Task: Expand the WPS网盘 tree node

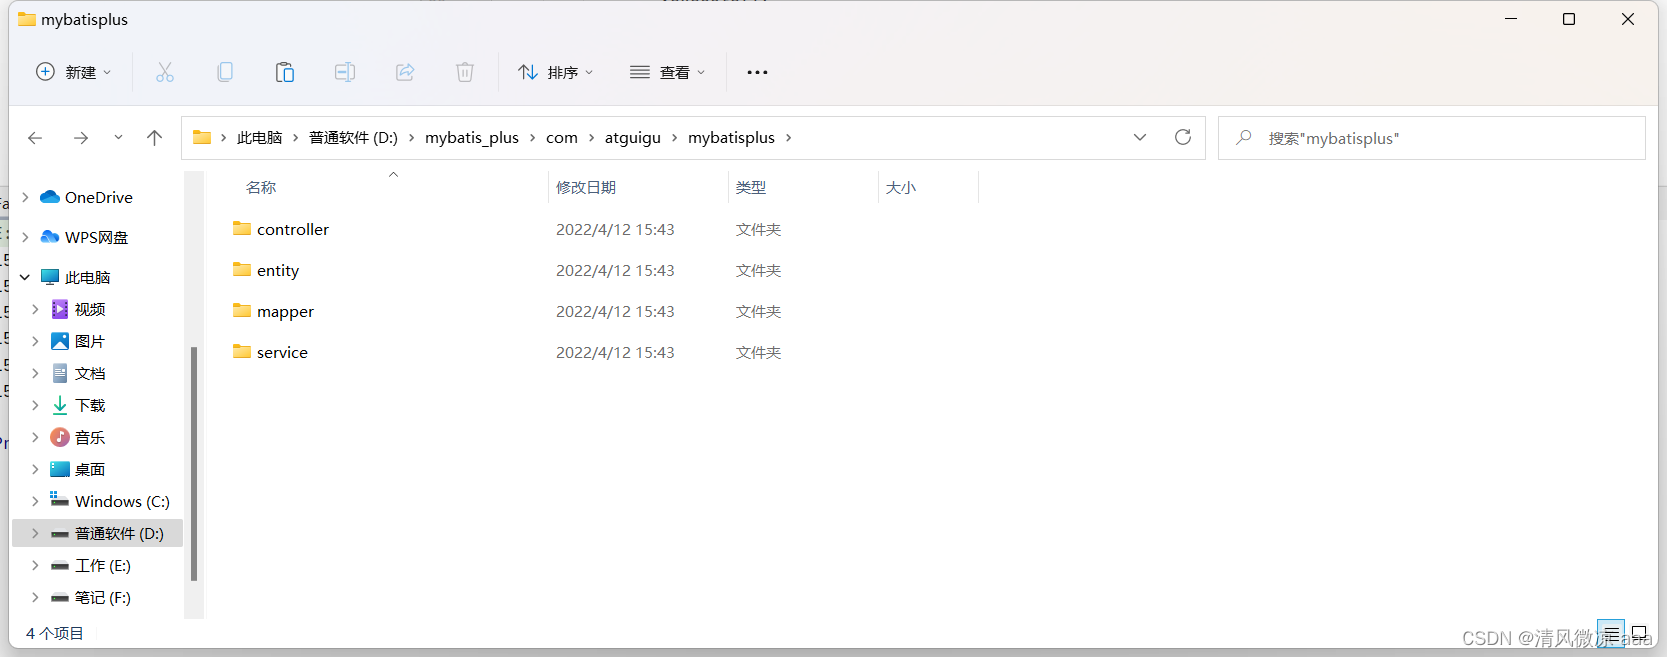Action: [25, 237]
